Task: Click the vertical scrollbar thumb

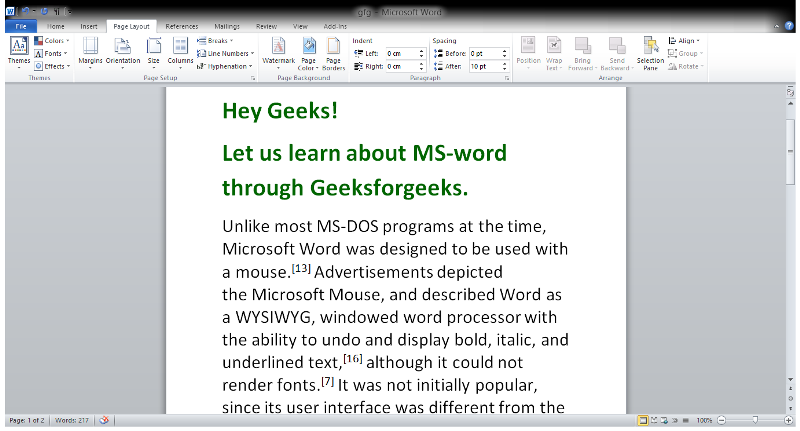Action: coord(790,151)
